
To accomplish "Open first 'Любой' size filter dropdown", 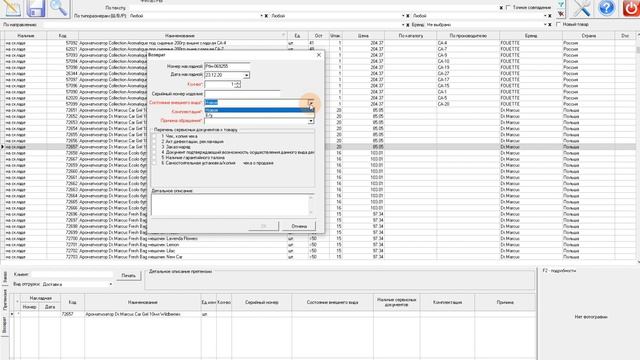I will [262, 16].
